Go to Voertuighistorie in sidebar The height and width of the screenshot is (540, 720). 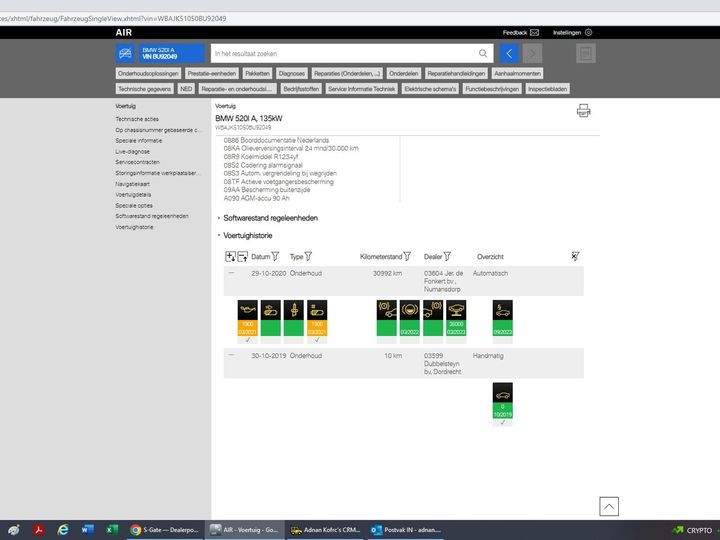134,227
